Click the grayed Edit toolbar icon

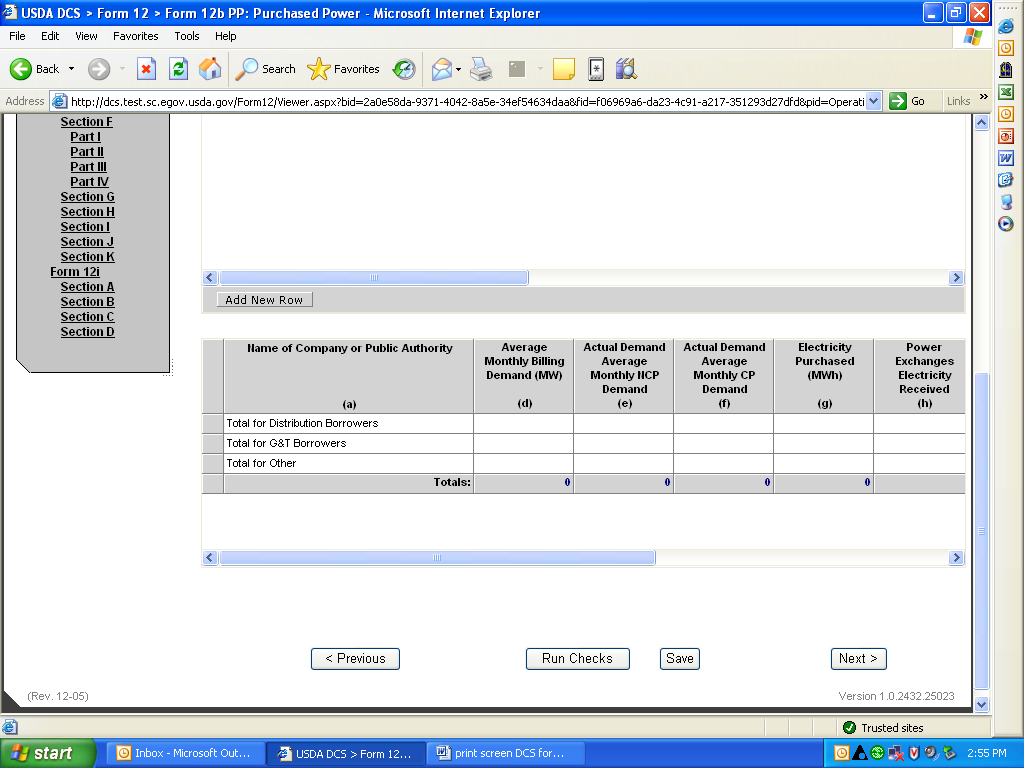pyautogui.click(x=517, y=69)
